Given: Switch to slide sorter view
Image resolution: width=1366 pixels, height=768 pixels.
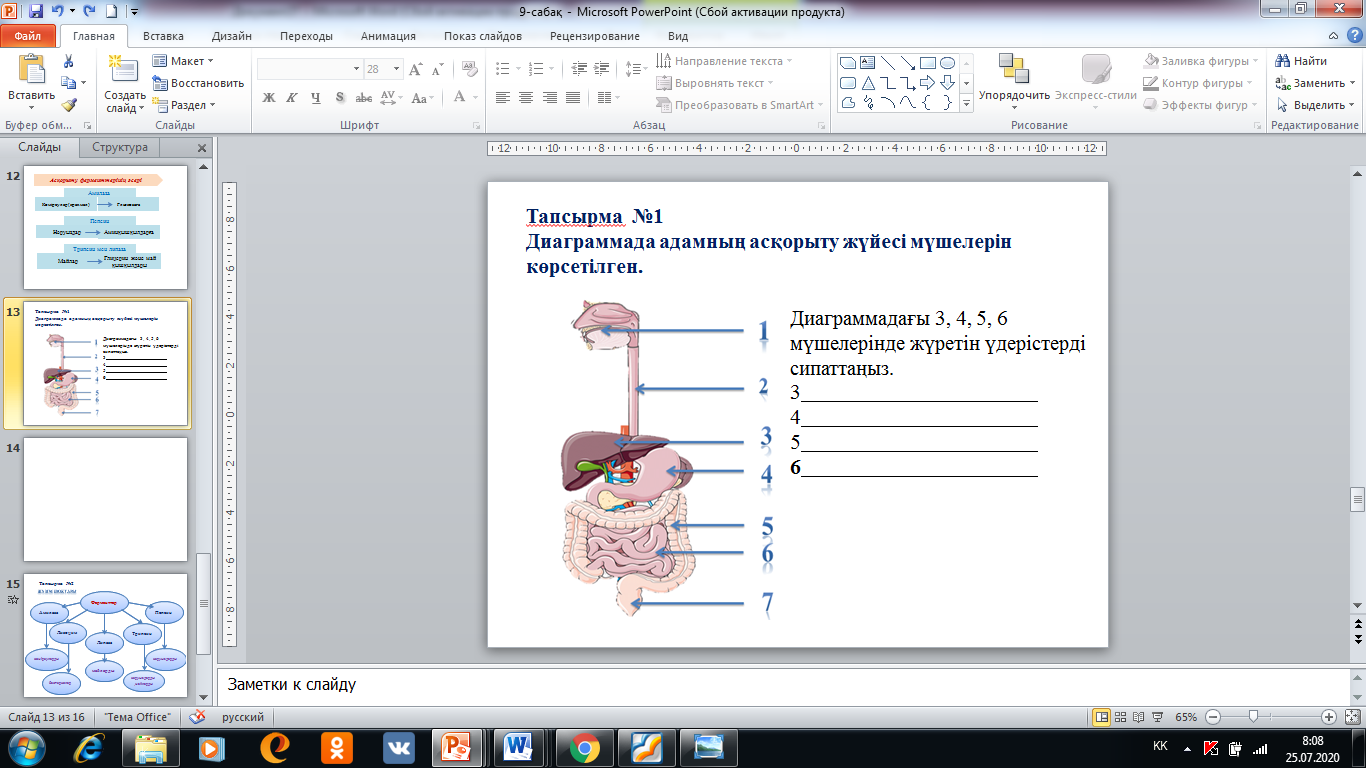Looking at the screenshot, I should 1121,717.
